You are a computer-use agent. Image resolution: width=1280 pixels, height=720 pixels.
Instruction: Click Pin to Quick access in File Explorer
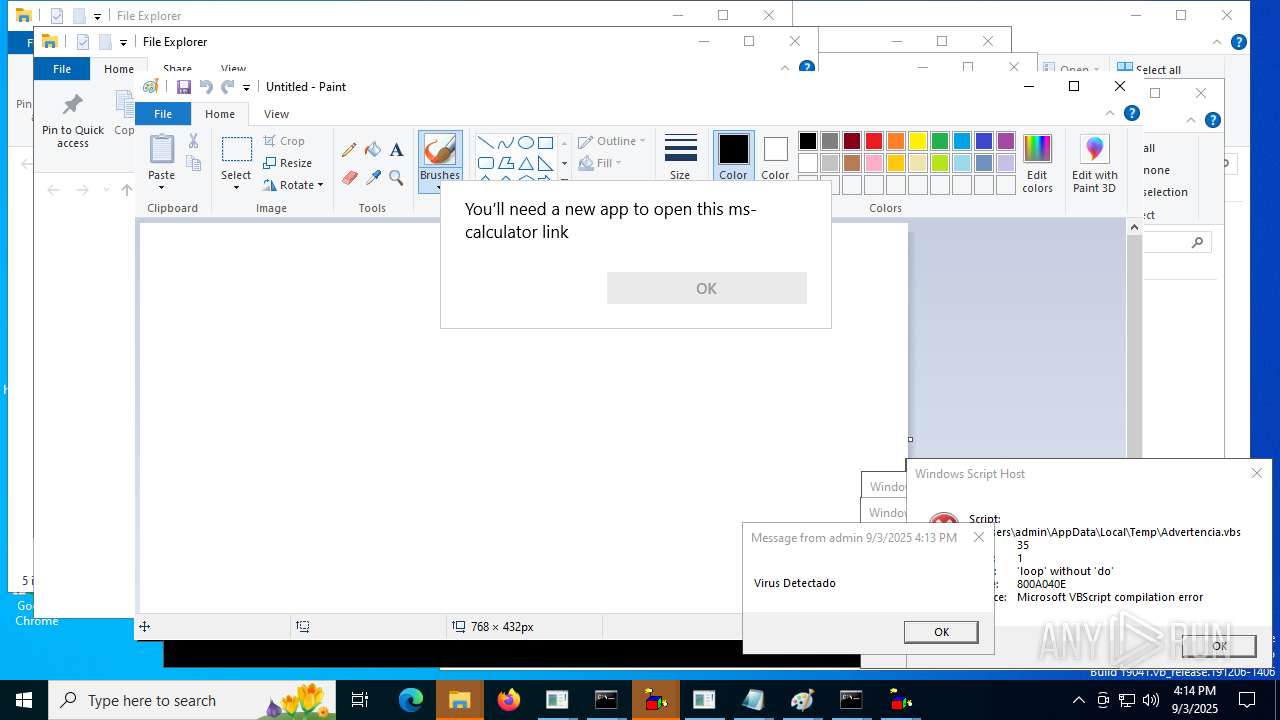point(73,121)
